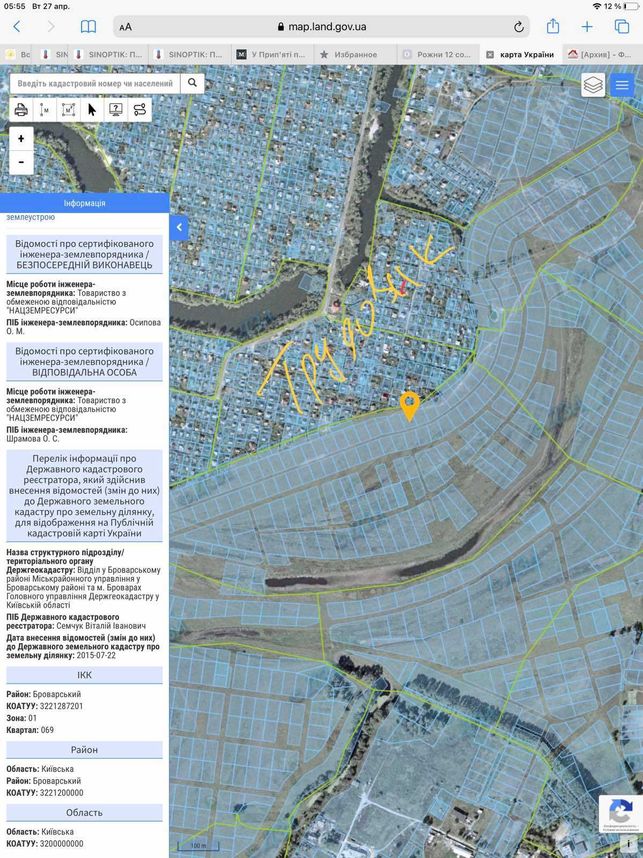Zoom in the map with plus
The height and width of the screenshot is (858, 643).
pos(21,138)
